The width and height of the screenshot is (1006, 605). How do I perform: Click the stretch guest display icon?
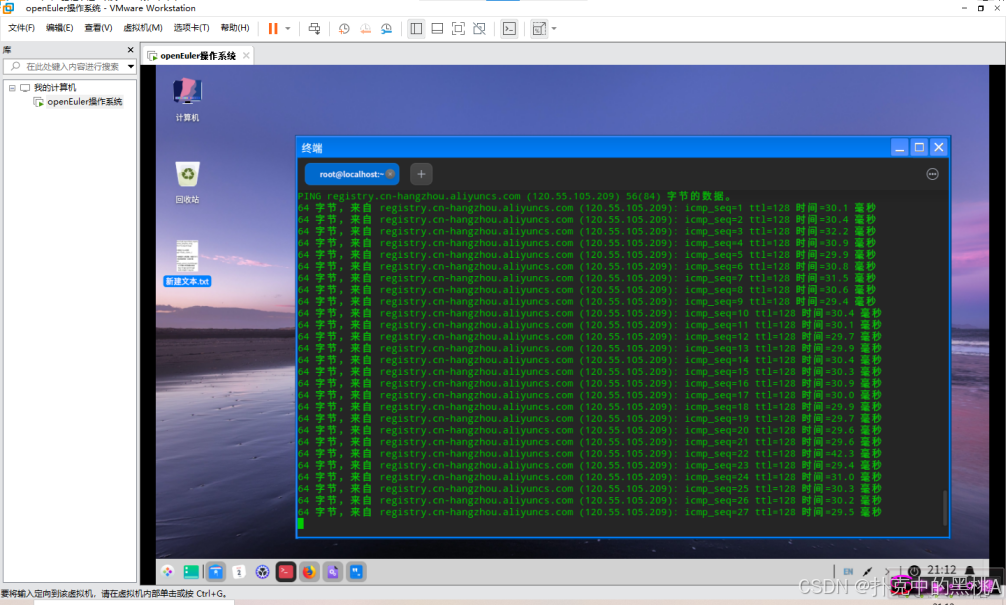pos(539,28)
